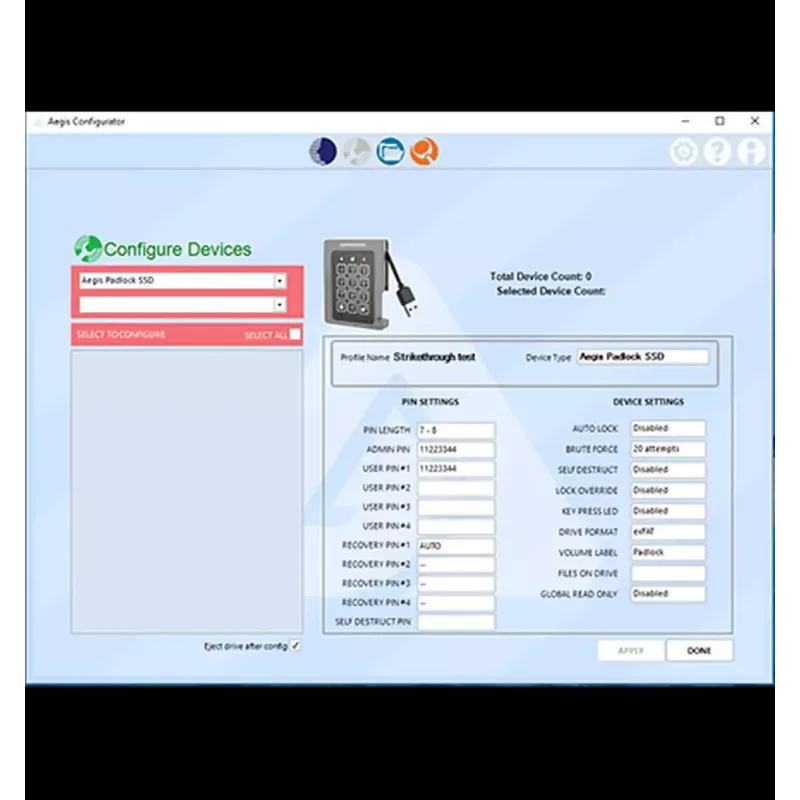This screenshot has width=800, height=800.
Task: Click the Admin PIN field
Action: [456, 449]
